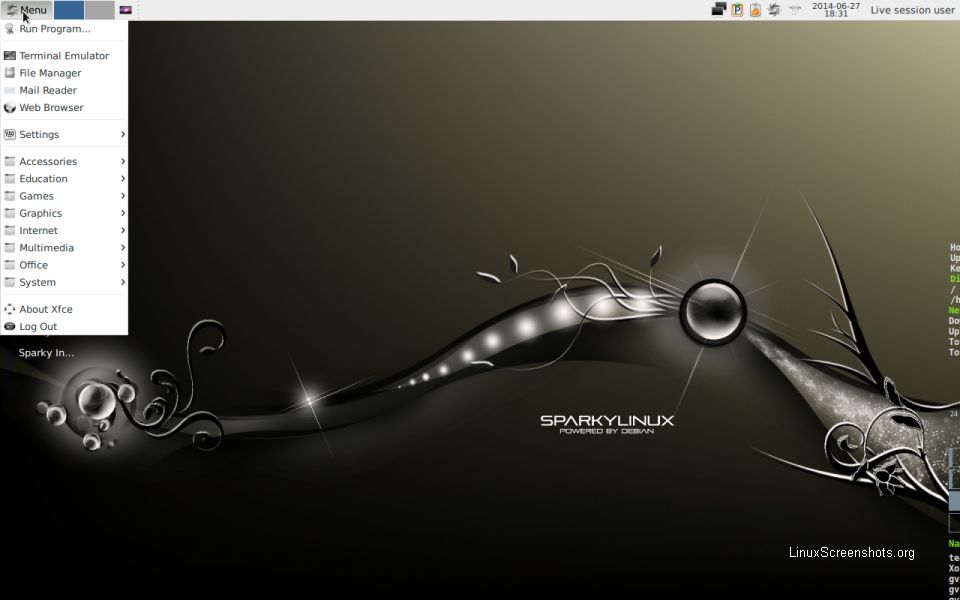The width and height of the screenshot is (960, 600).
Task: Open the System submenu
Action: tap(64, 282)
